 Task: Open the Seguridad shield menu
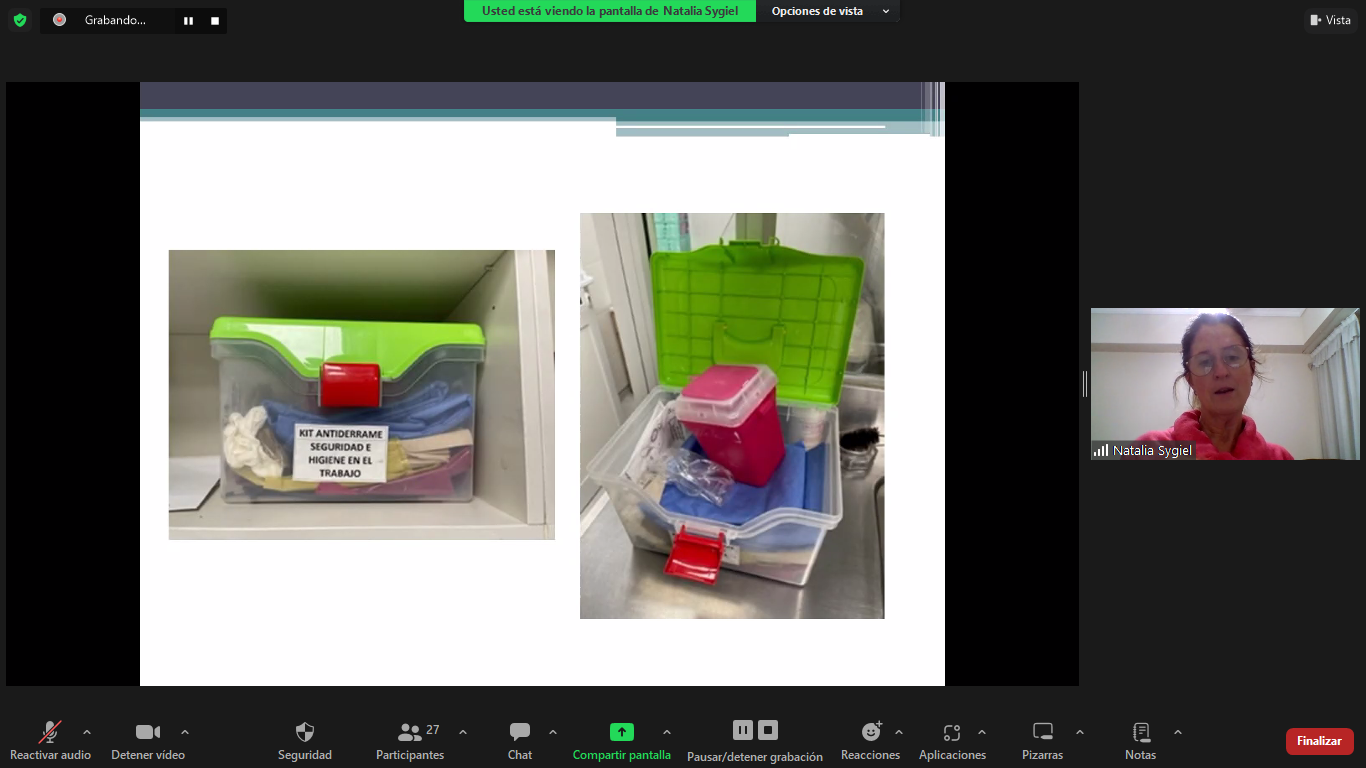click(x=305, y=740)
